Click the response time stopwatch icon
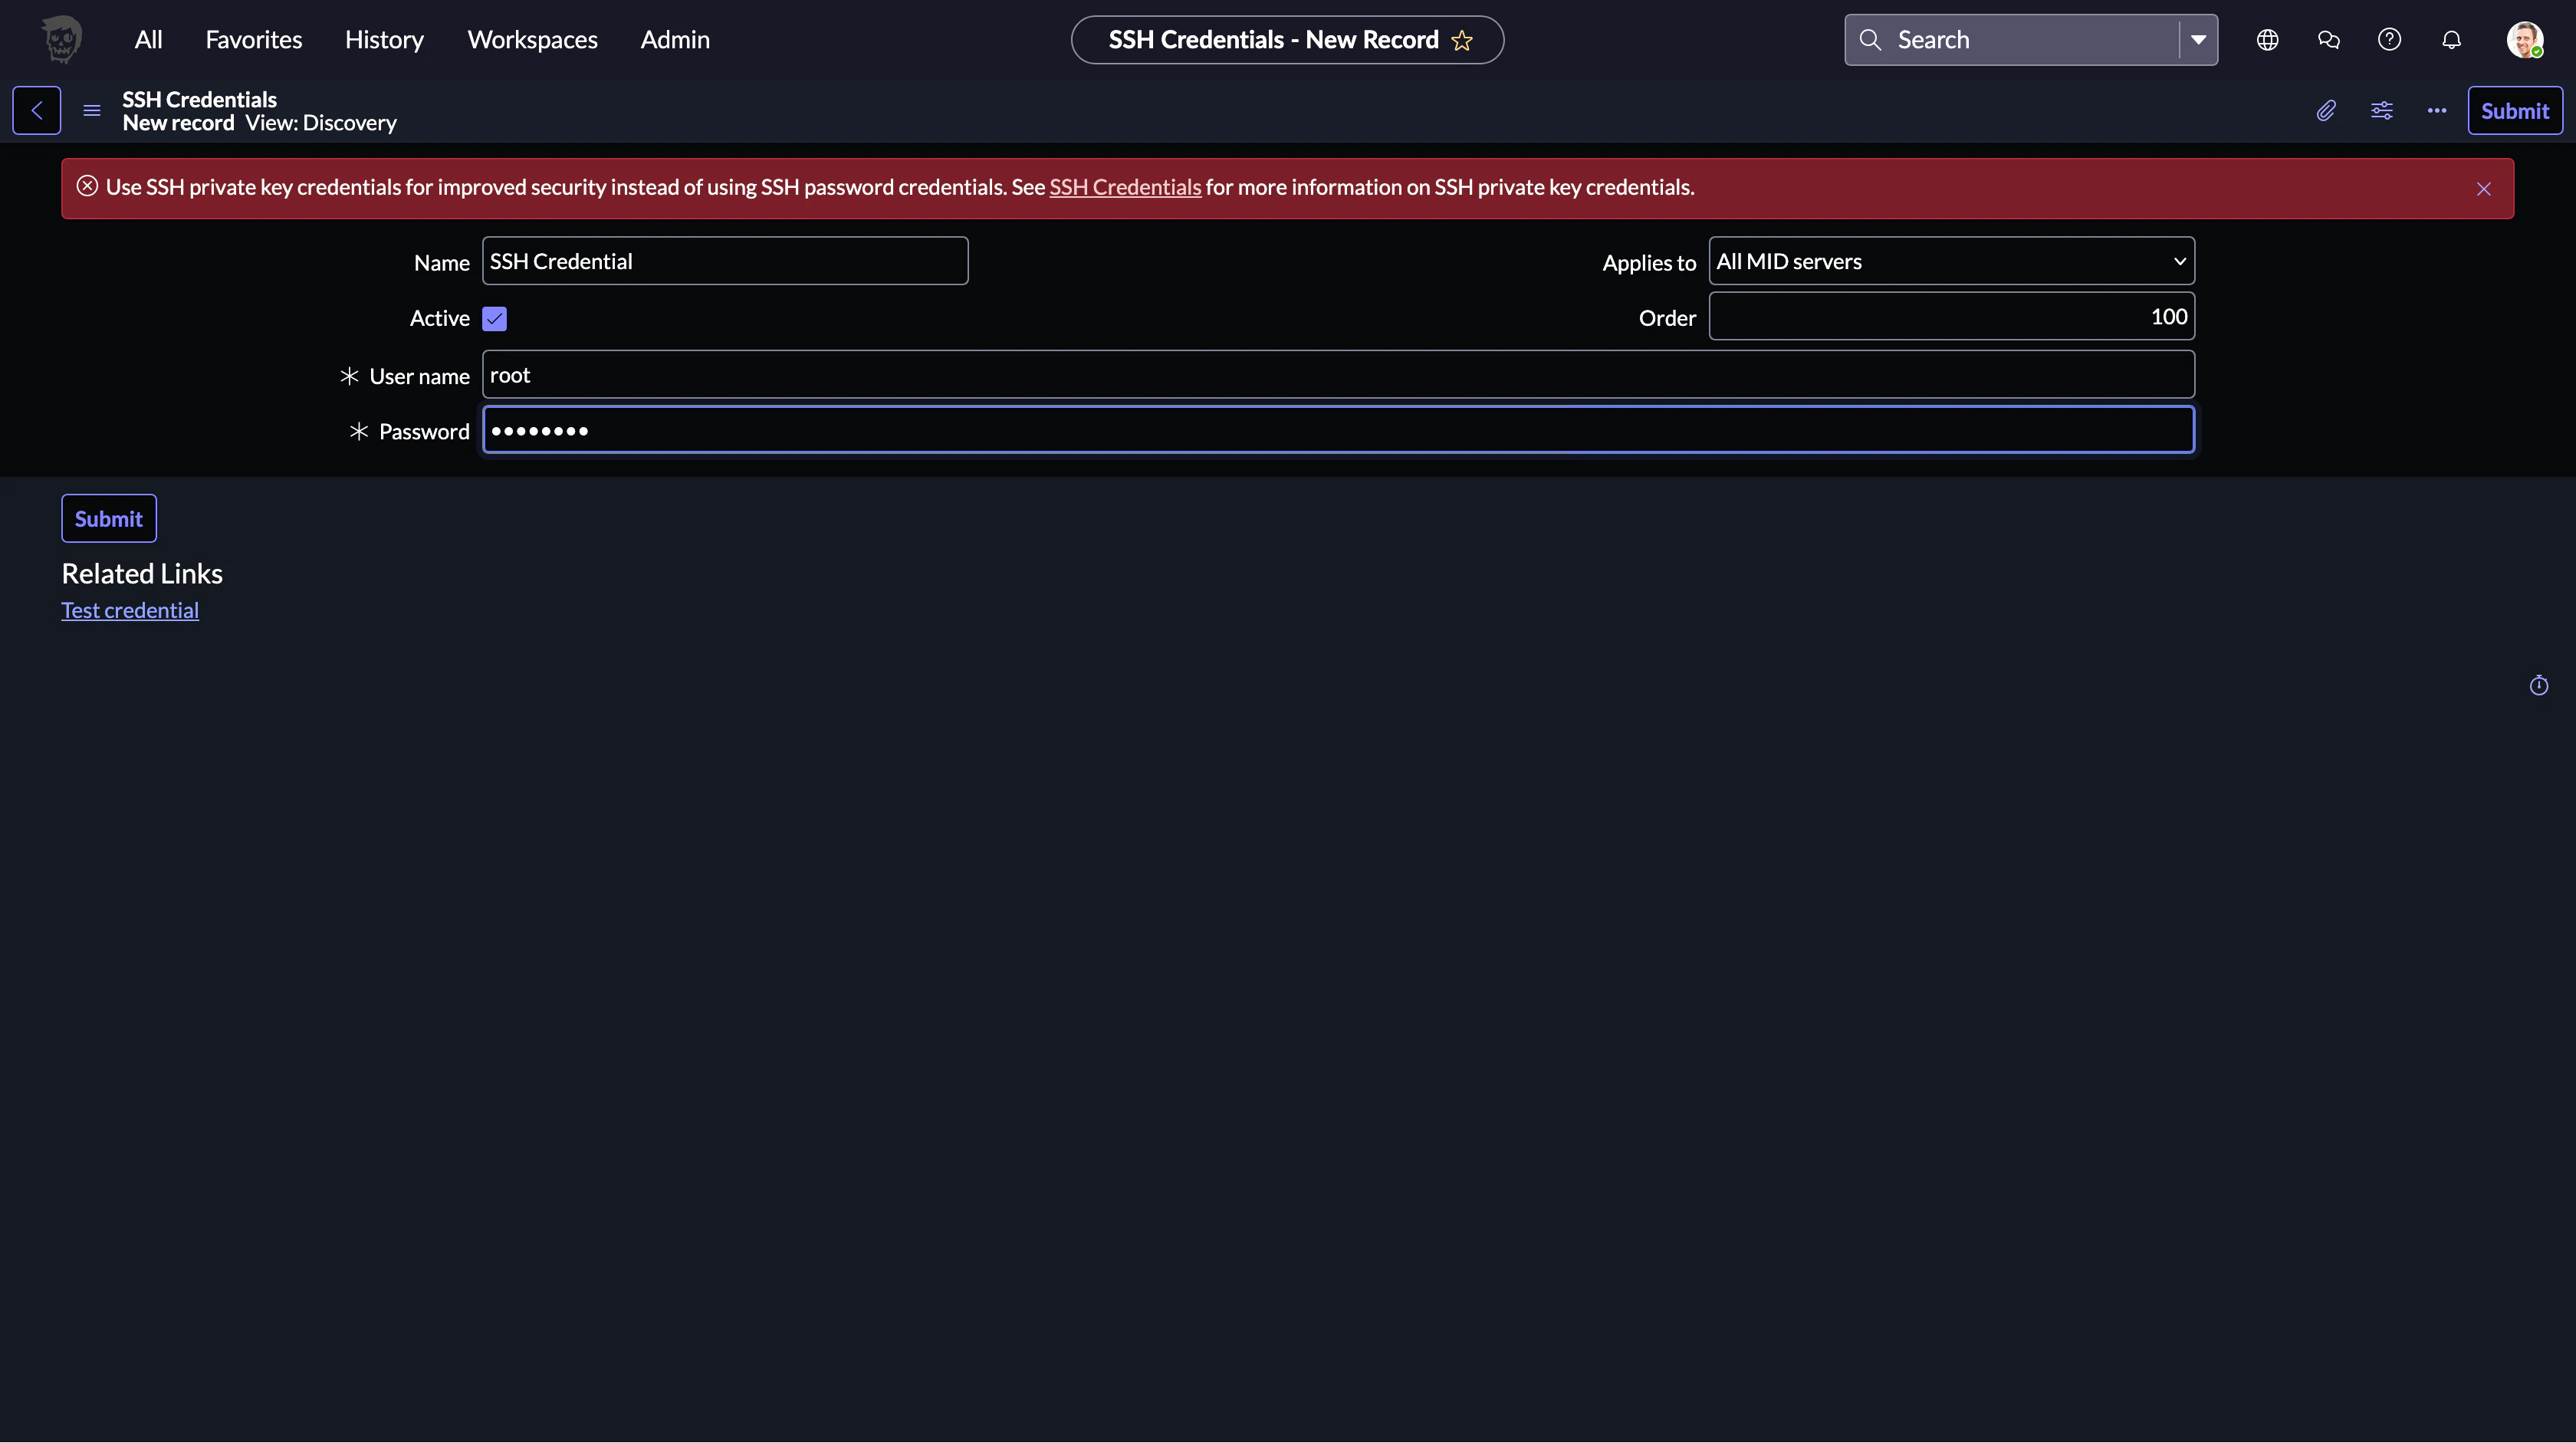The height and width of the screenshot is (1443, 2576). click(x=2539, y=685)
